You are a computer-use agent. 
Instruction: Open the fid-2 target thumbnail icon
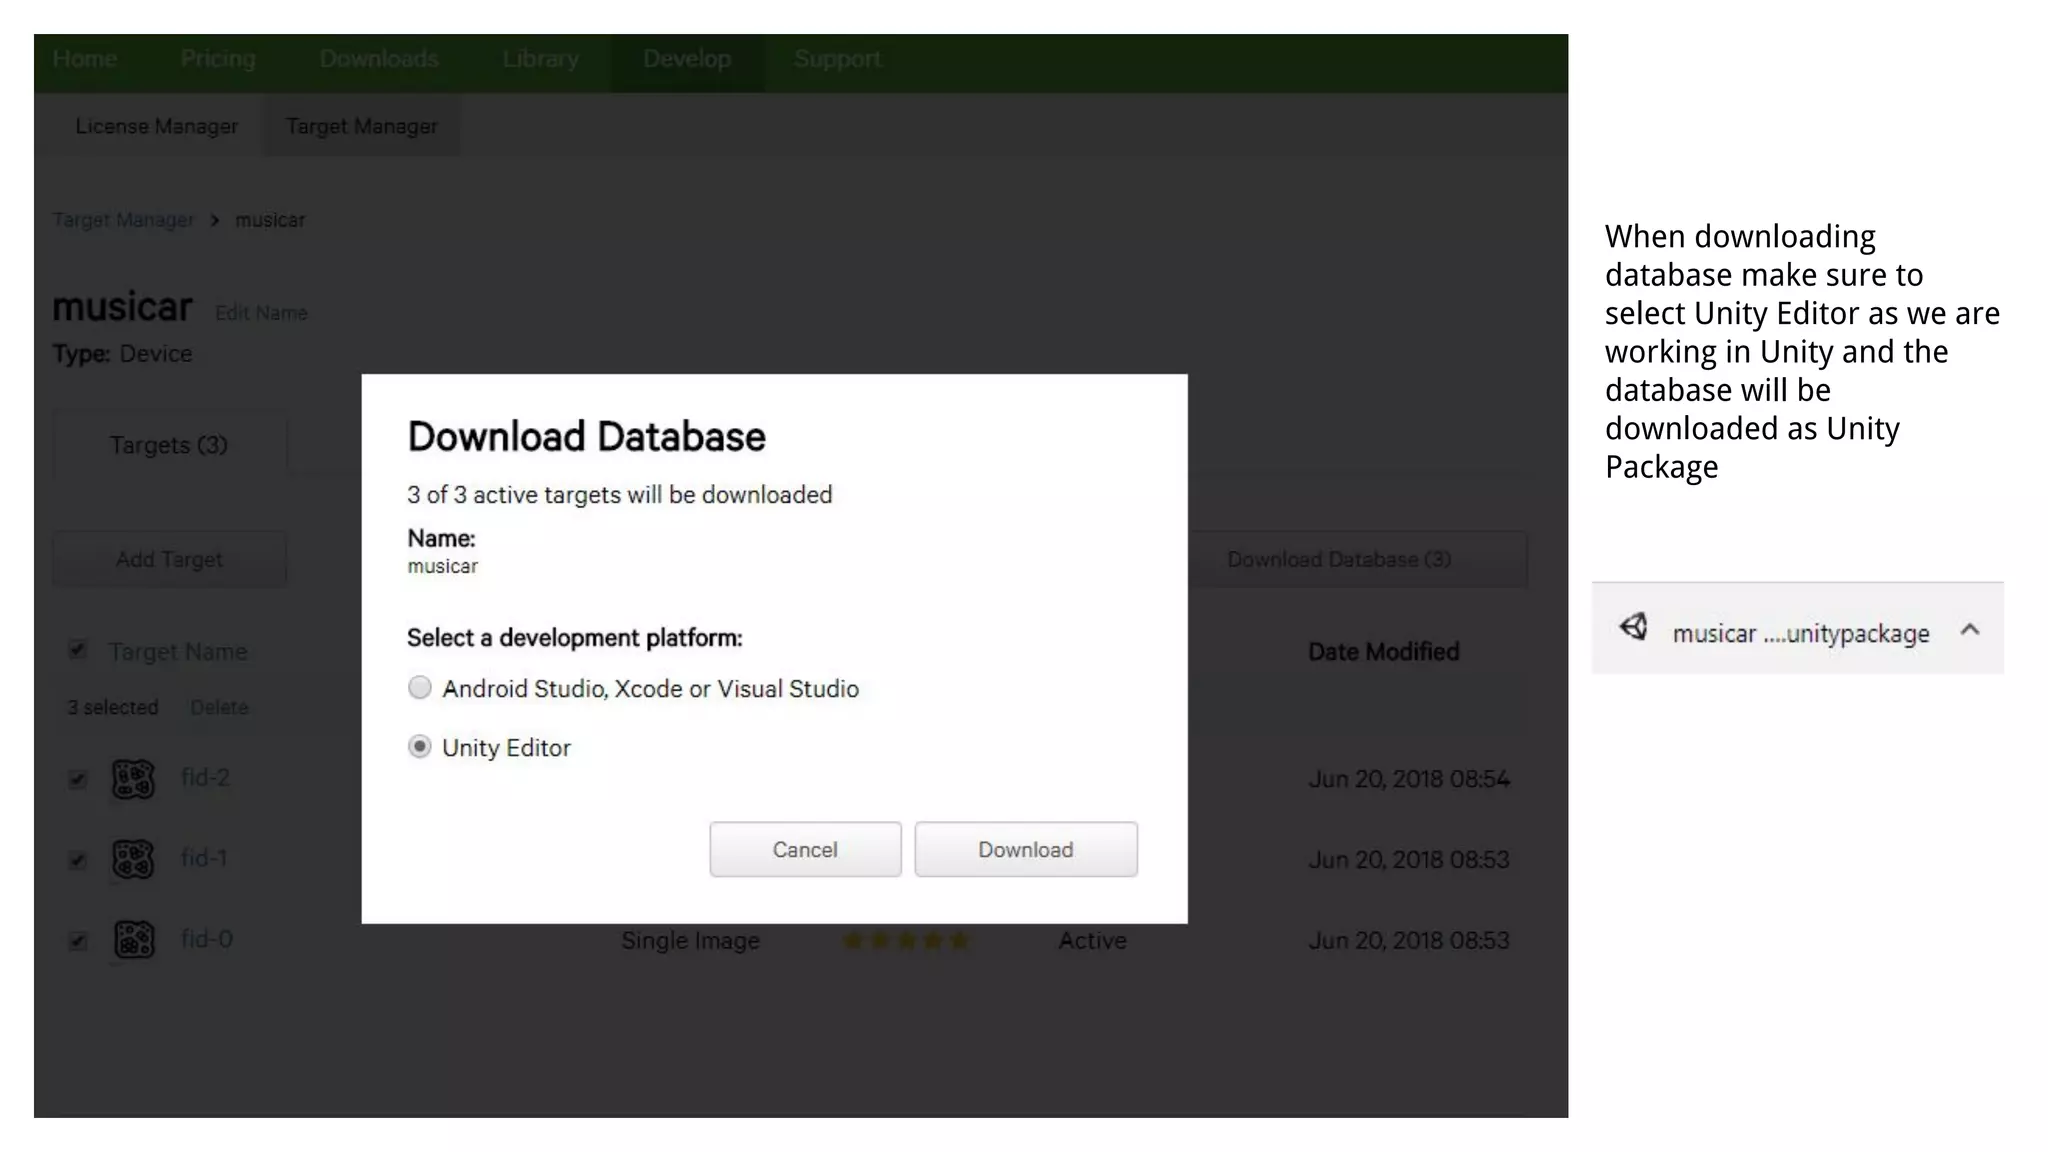(x=133, y=779)
